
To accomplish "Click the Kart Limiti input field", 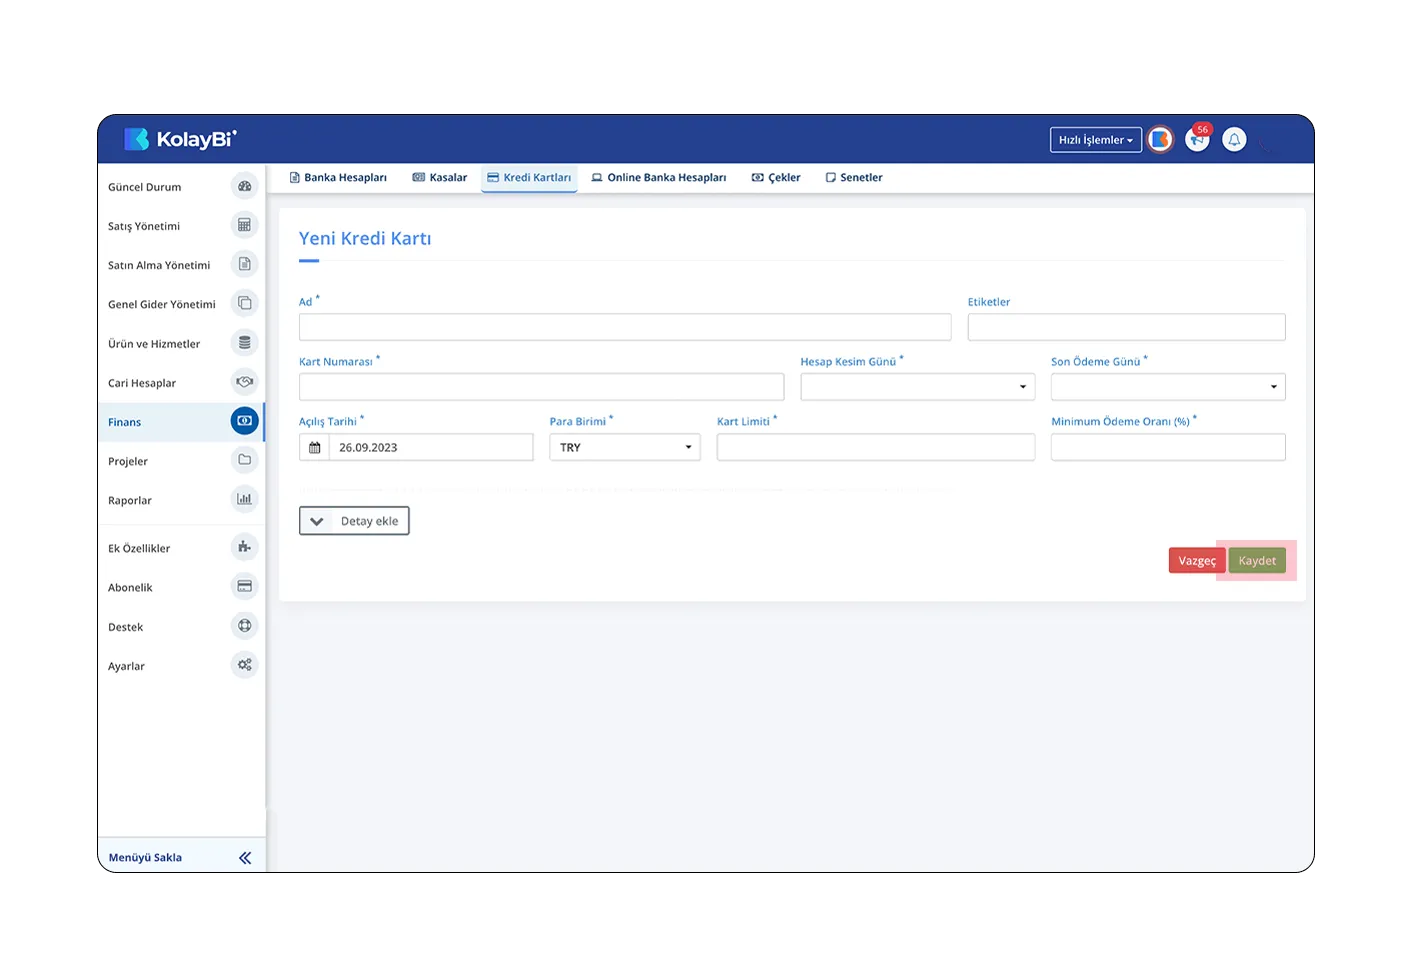I will point(876,447).
